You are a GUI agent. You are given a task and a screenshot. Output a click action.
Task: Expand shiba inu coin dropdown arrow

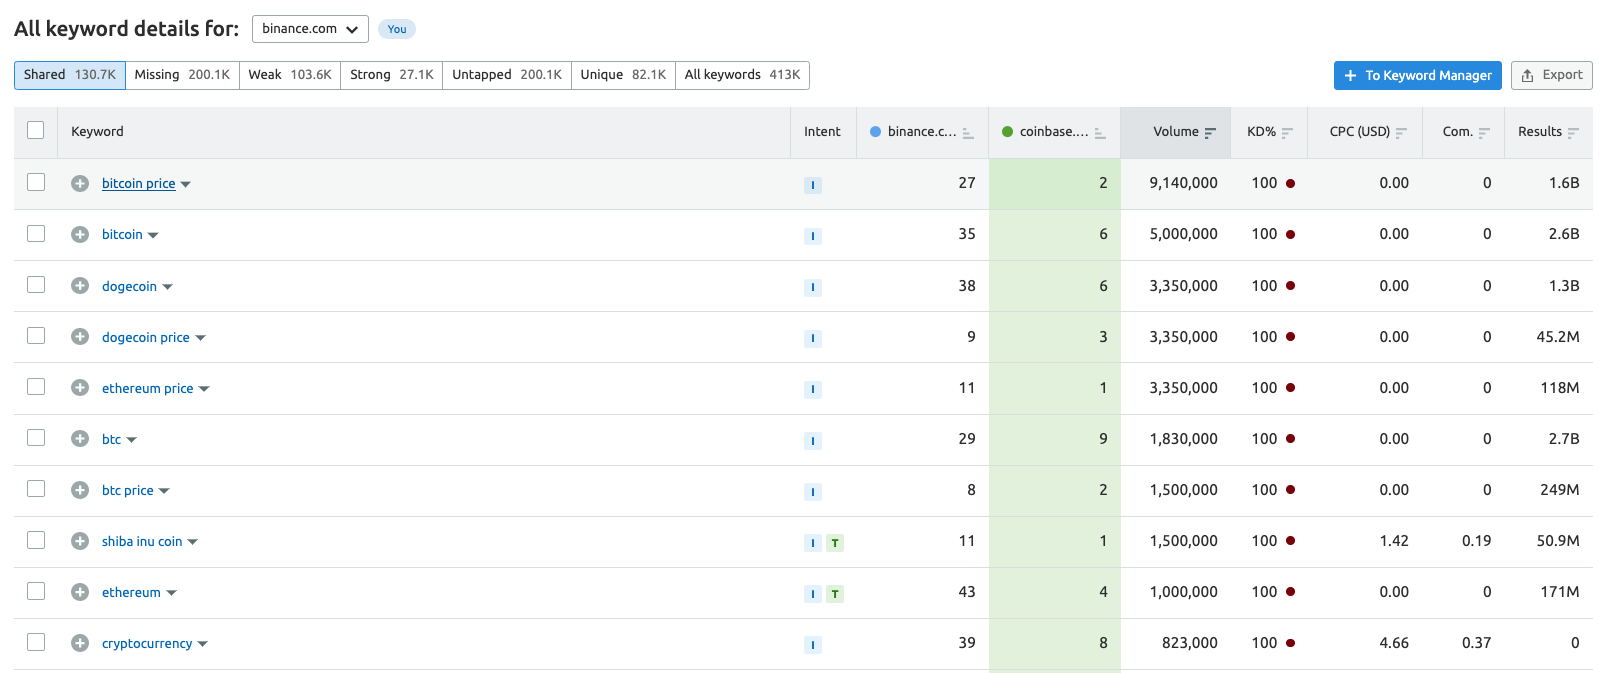[193, 543]
